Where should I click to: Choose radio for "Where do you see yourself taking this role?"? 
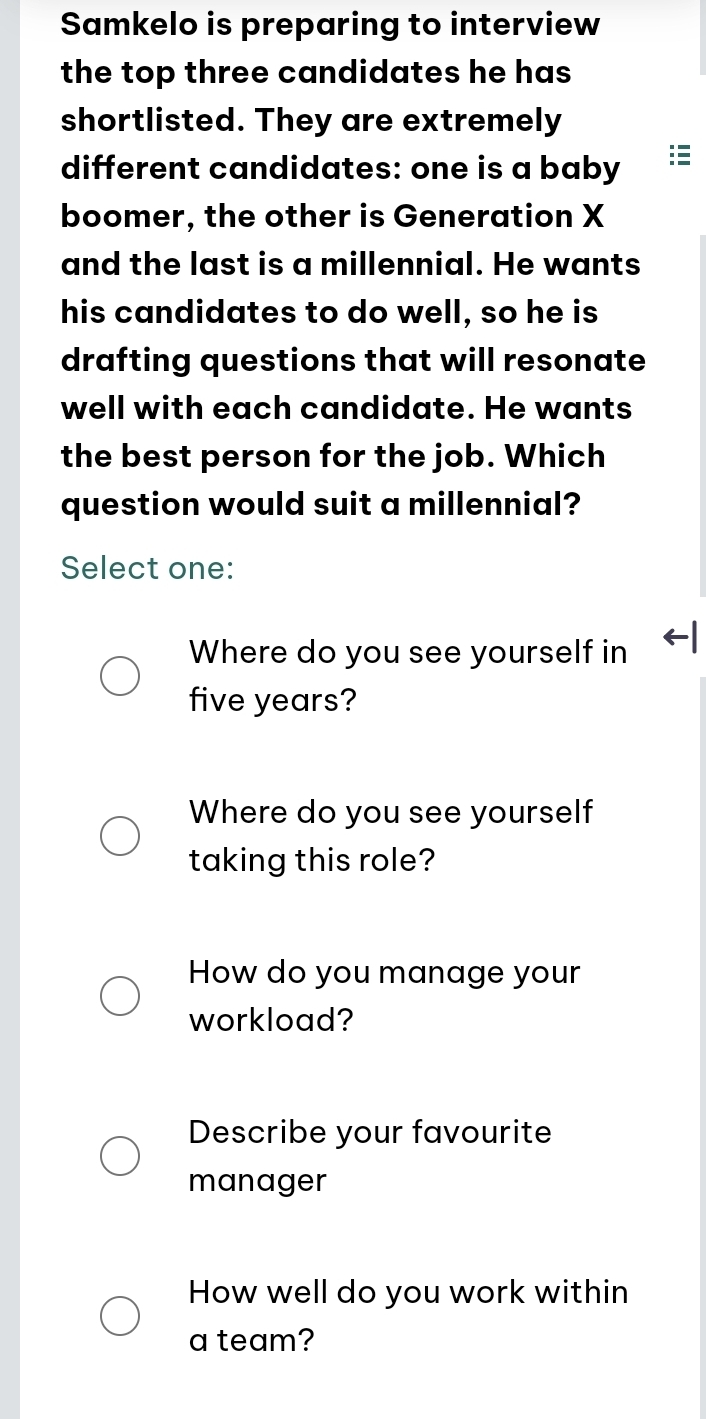pyautogui.click(x=119, y=836)
